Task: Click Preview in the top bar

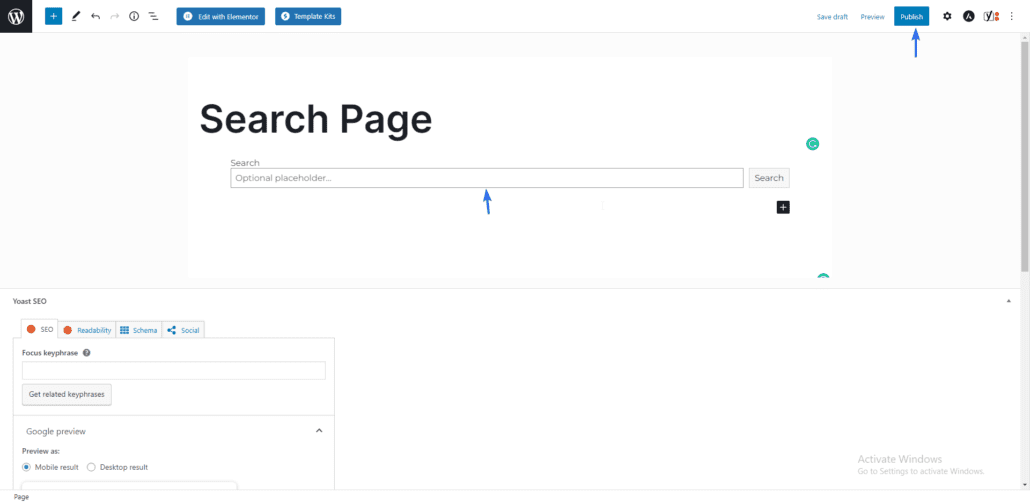Action: (x=872, y=17)
